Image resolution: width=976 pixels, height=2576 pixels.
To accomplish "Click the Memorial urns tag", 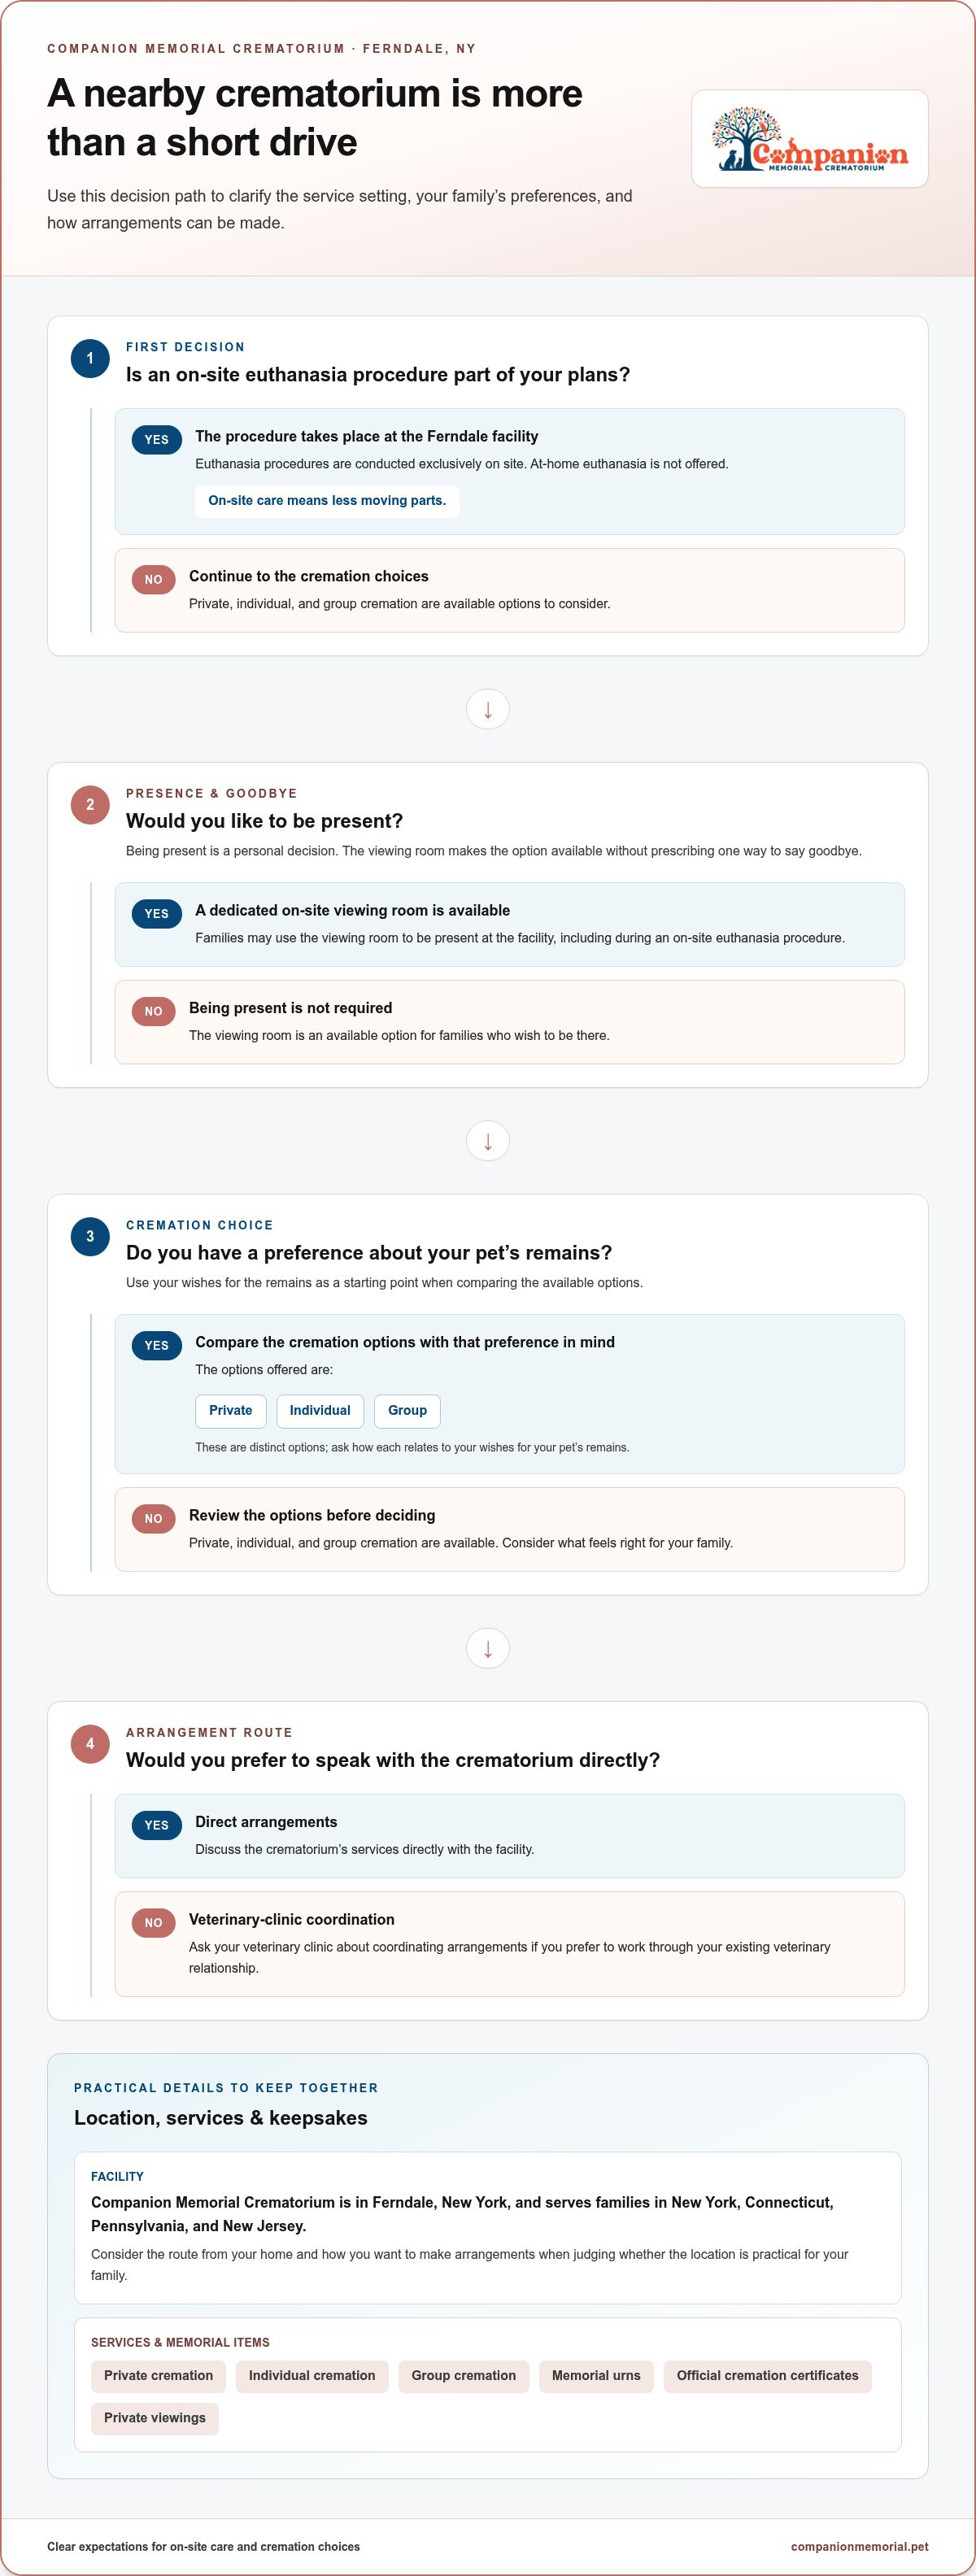I will pos(596,2375).
